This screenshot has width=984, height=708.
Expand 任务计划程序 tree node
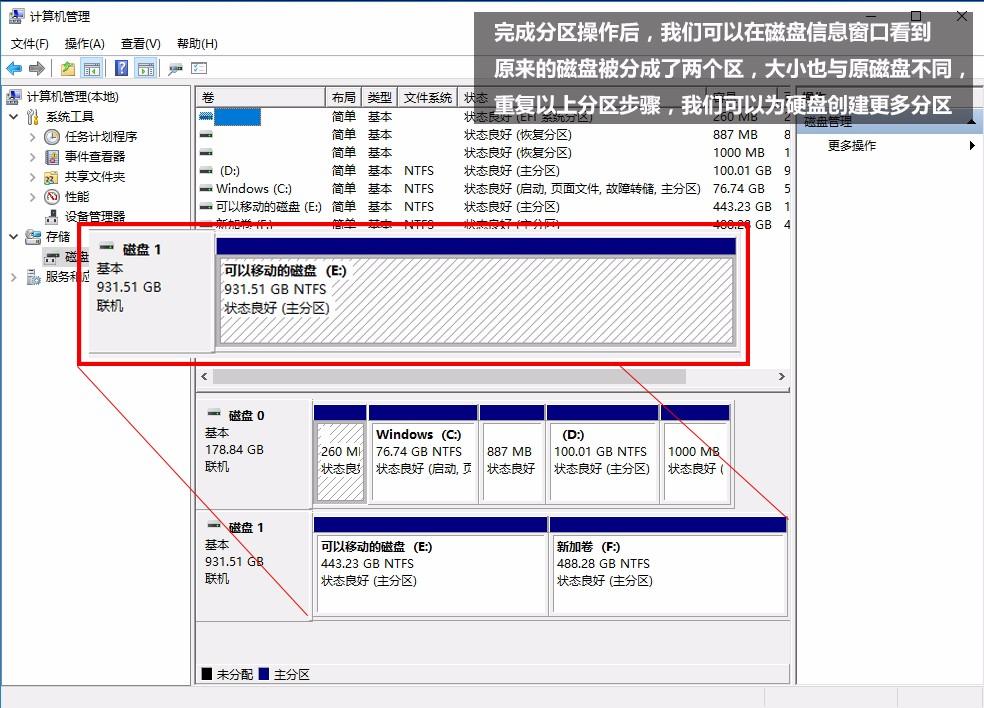point(33,137)
